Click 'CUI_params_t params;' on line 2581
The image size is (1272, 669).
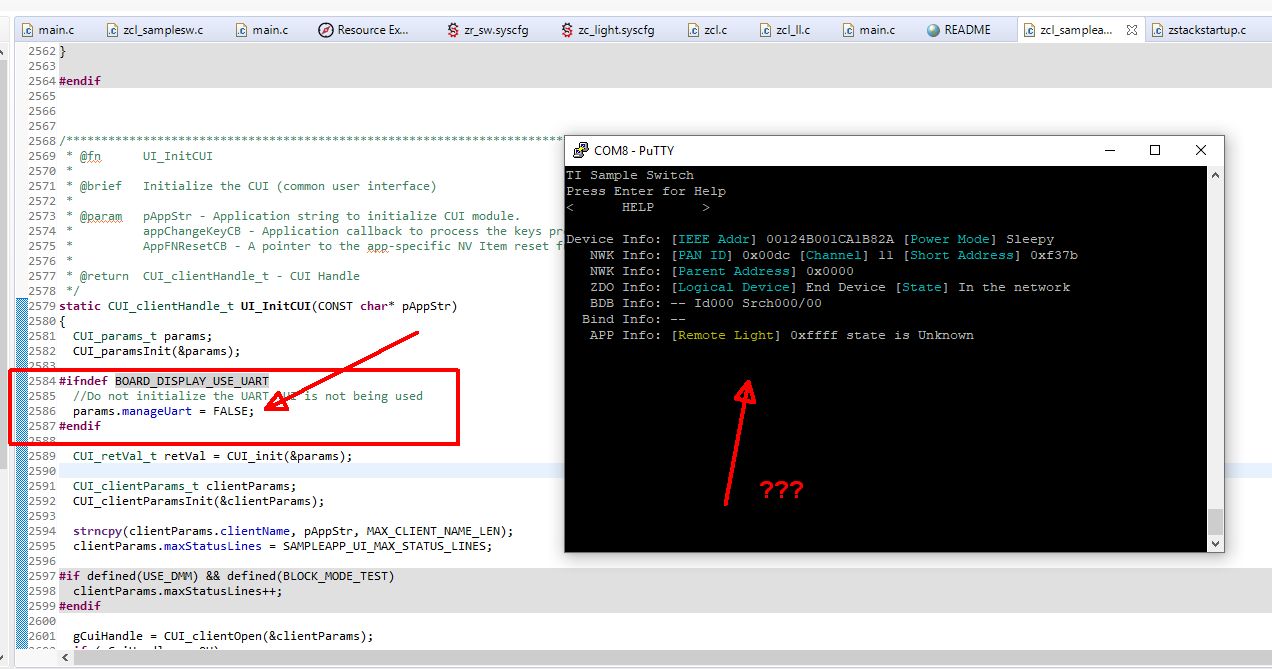coord(143,336)
